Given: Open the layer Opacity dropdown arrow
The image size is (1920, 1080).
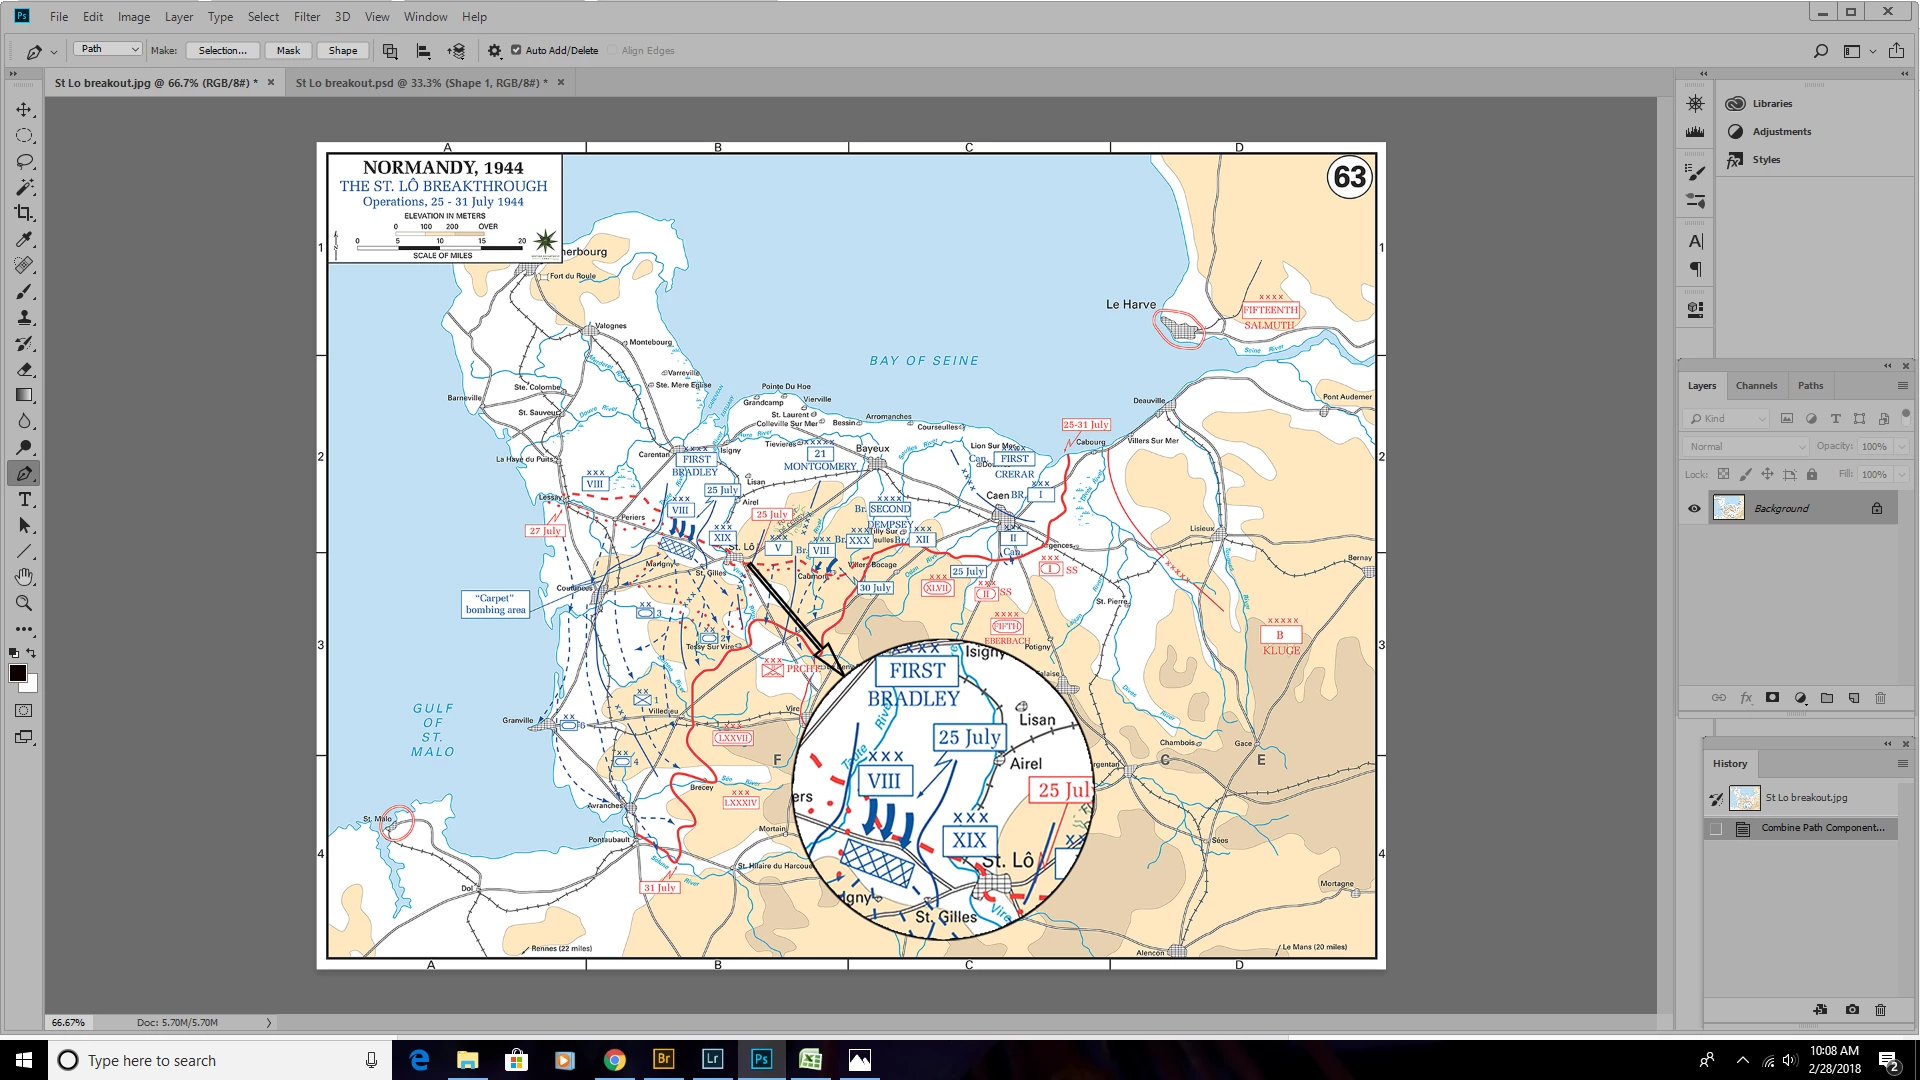Looking at the screenshot, I should point(1901,446).
